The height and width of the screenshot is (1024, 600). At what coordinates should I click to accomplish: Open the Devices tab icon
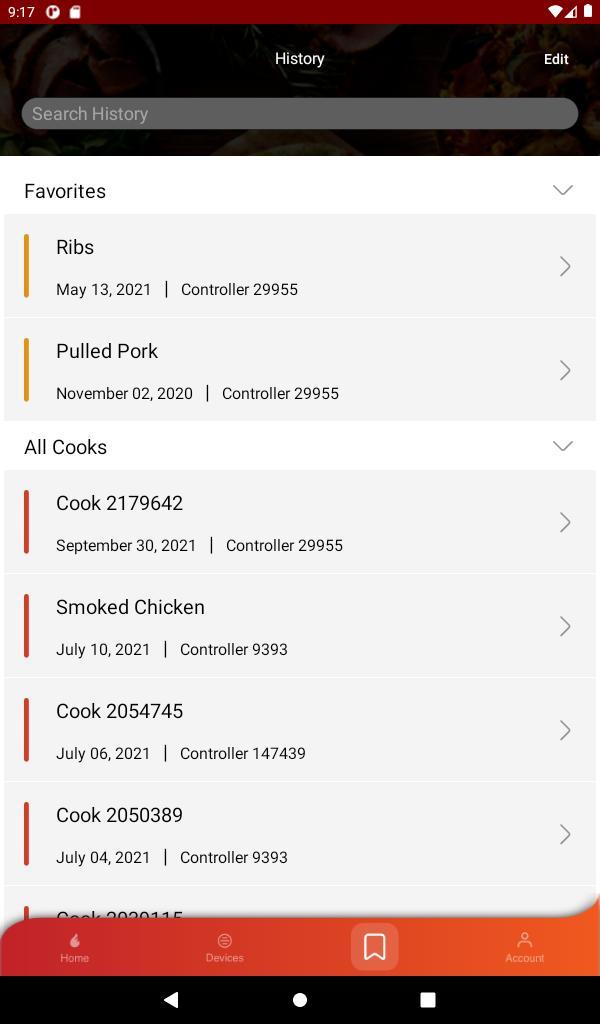coord(224,941)
